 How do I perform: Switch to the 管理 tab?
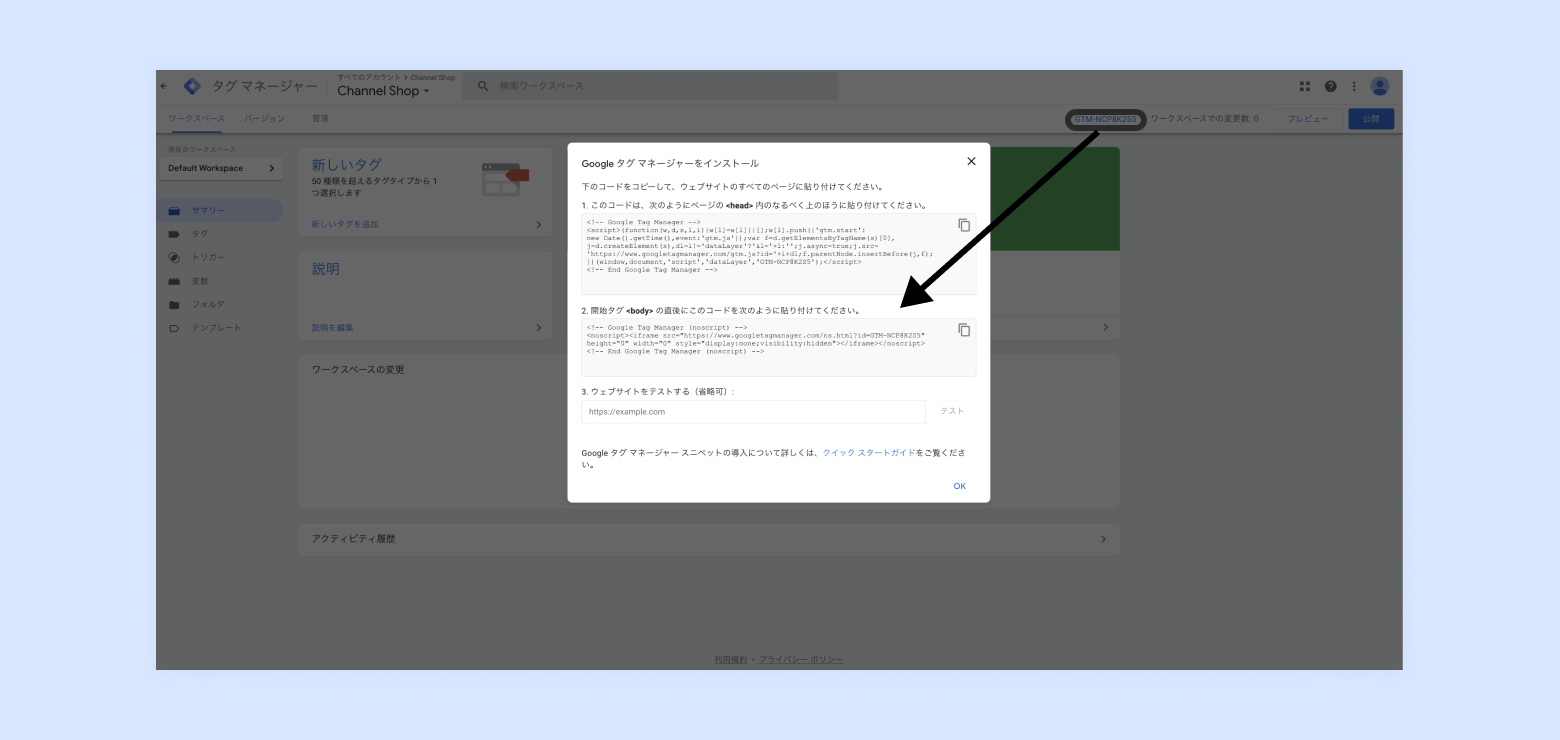click(320, 119)
